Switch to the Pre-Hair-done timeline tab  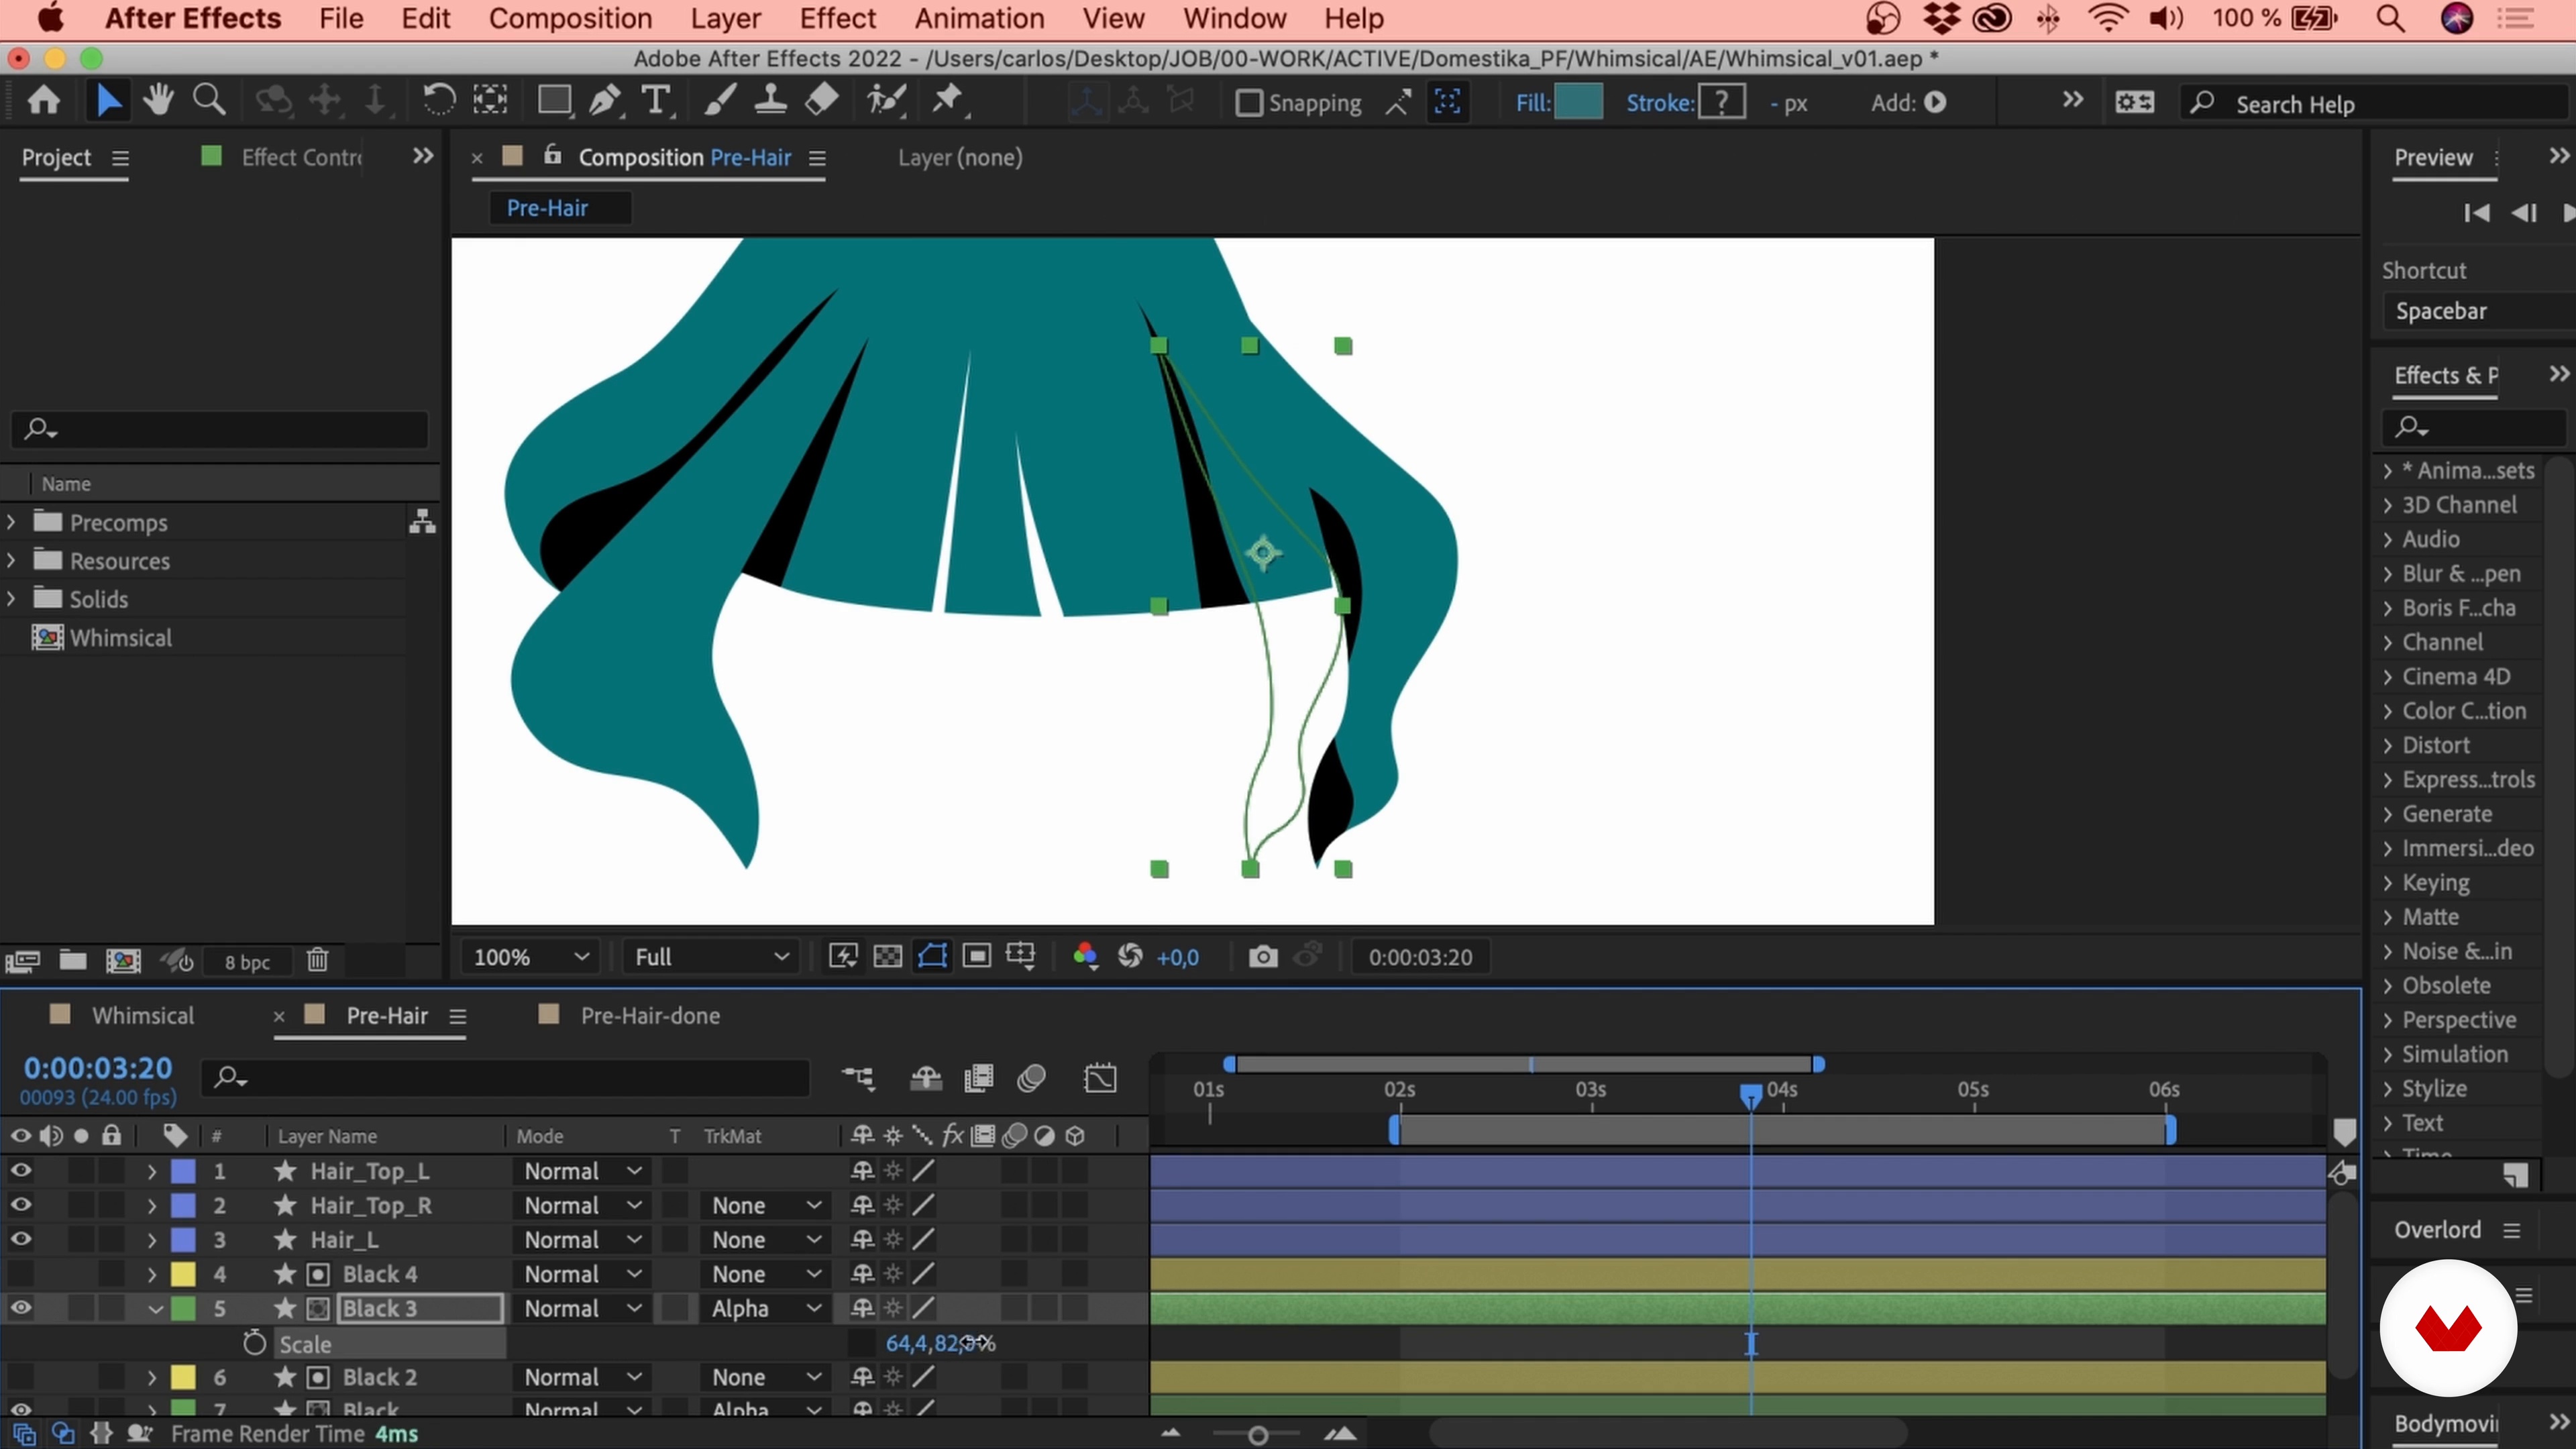click(650, 1016)
